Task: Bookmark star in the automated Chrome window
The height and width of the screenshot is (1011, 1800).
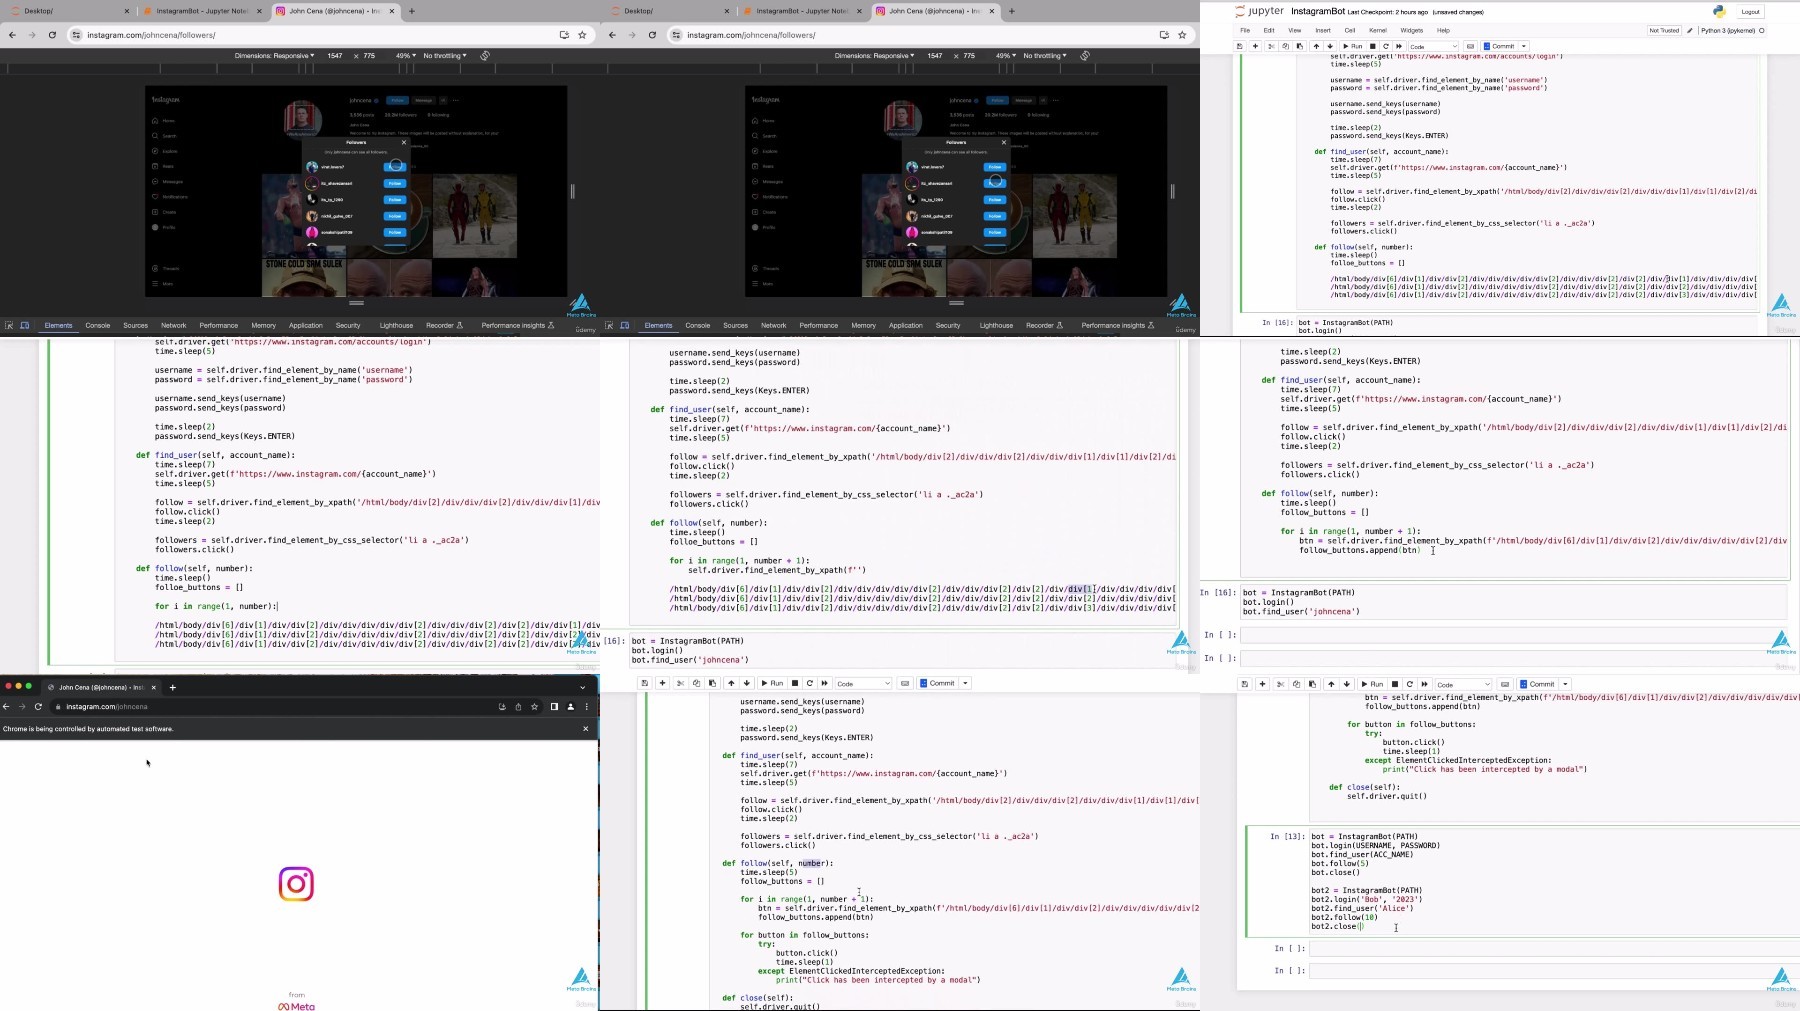Action: (x=535, y=706)
